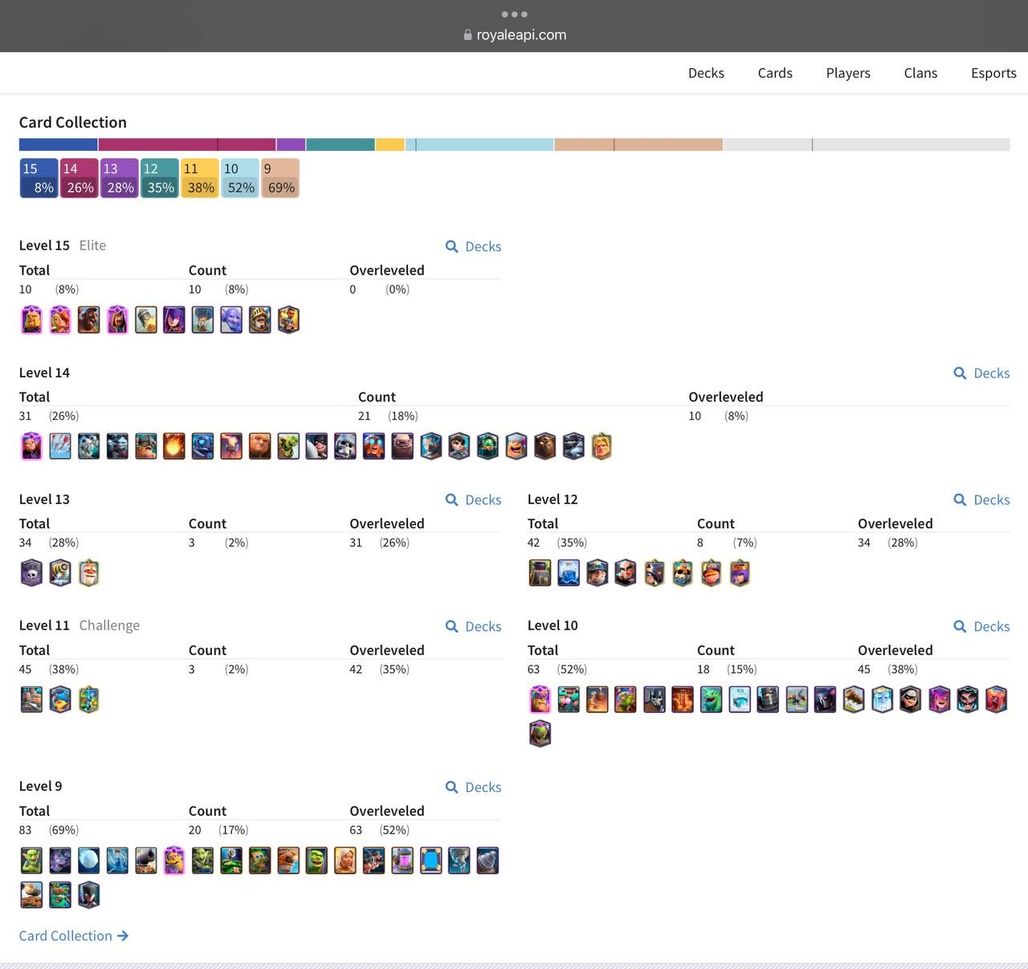
Task: Follow the Card Collection arrow link at the bottom
Action: coord(73,936)
